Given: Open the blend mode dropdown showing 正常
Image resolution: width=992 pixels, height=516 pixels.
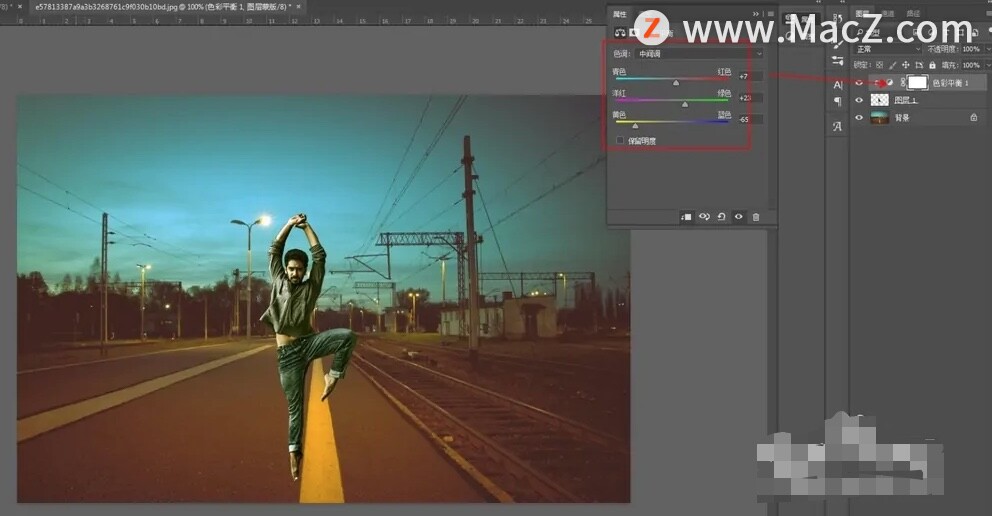Looking at the screenshot, I should [x=888, y=49].
